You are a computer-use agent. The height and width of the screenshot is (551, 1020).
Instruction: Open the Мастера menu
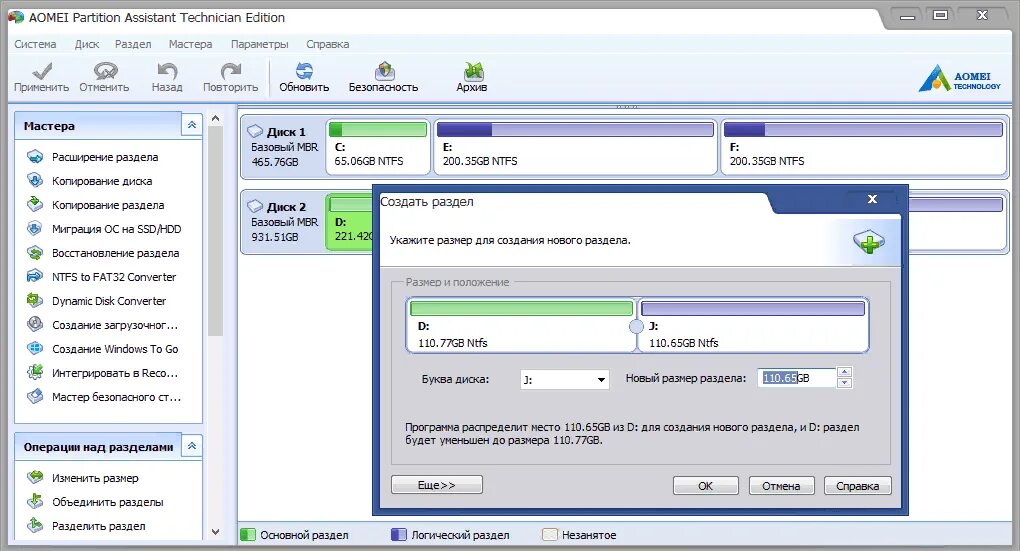tap(190, 44)
